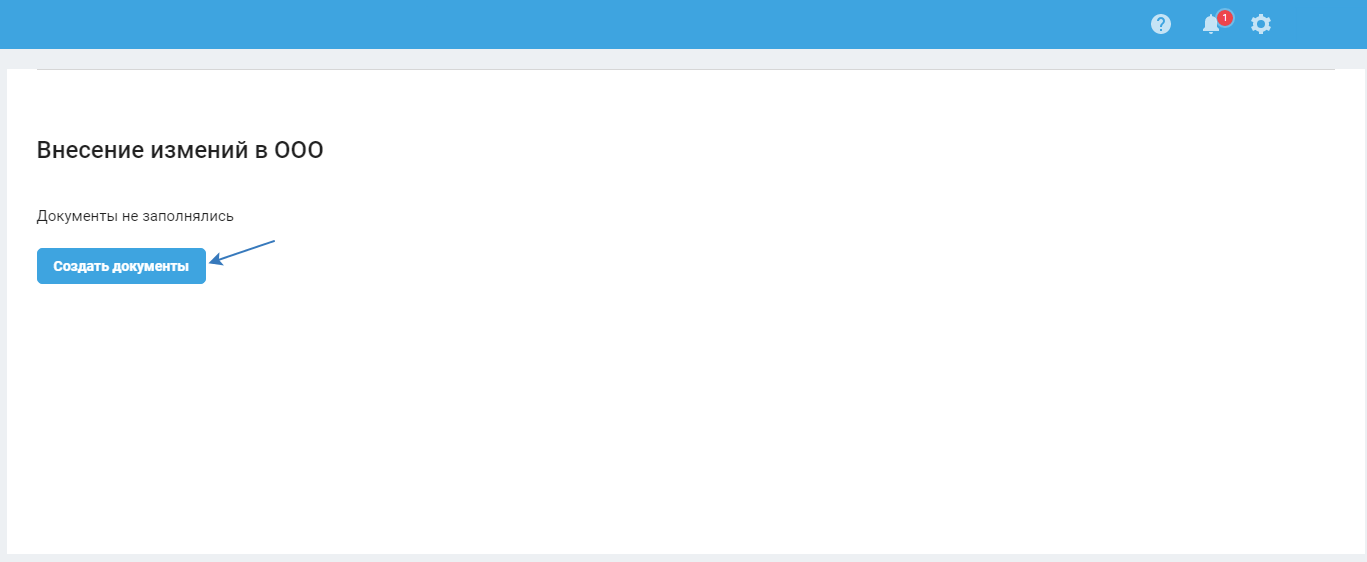This screenshot has width=1367, height=562.
Task: Click the blue arrow pointing at the button
Action: click(242, 252)
